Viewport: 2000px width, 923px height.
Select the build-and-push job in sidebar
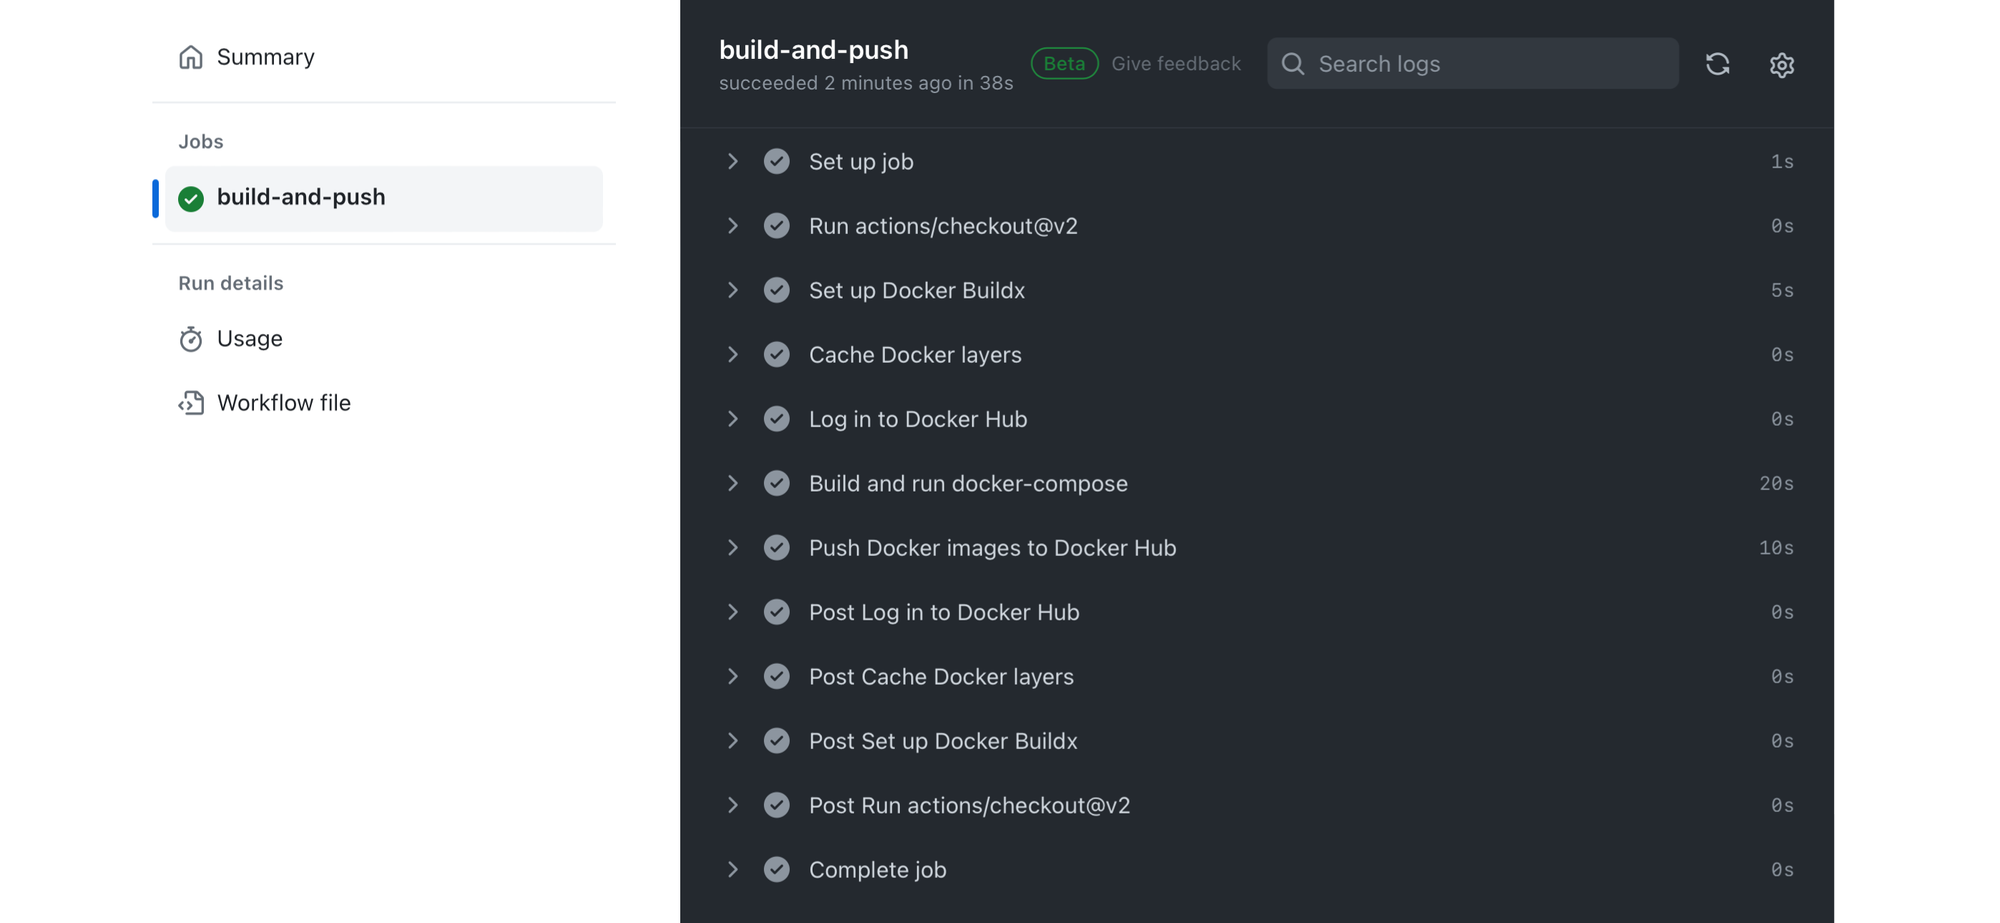click(301, 197)
